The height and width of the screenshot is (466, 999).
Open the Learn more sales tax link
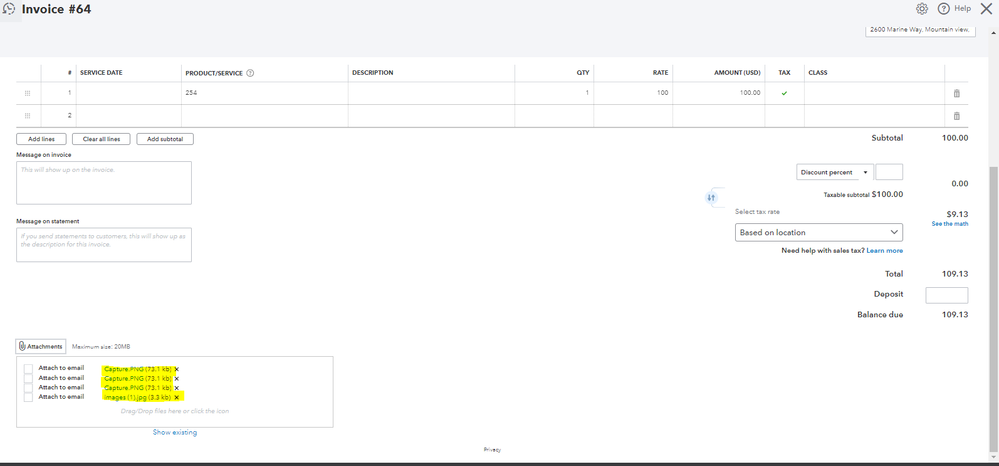pos(884,251)
